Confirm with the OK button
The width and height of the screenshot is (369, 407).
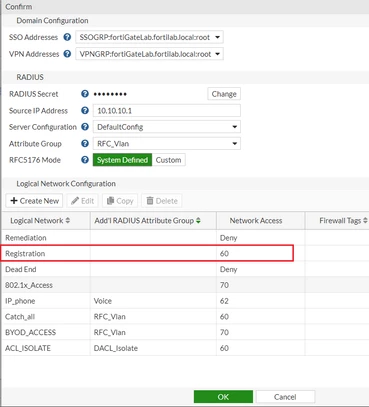[x=223, y=397]
